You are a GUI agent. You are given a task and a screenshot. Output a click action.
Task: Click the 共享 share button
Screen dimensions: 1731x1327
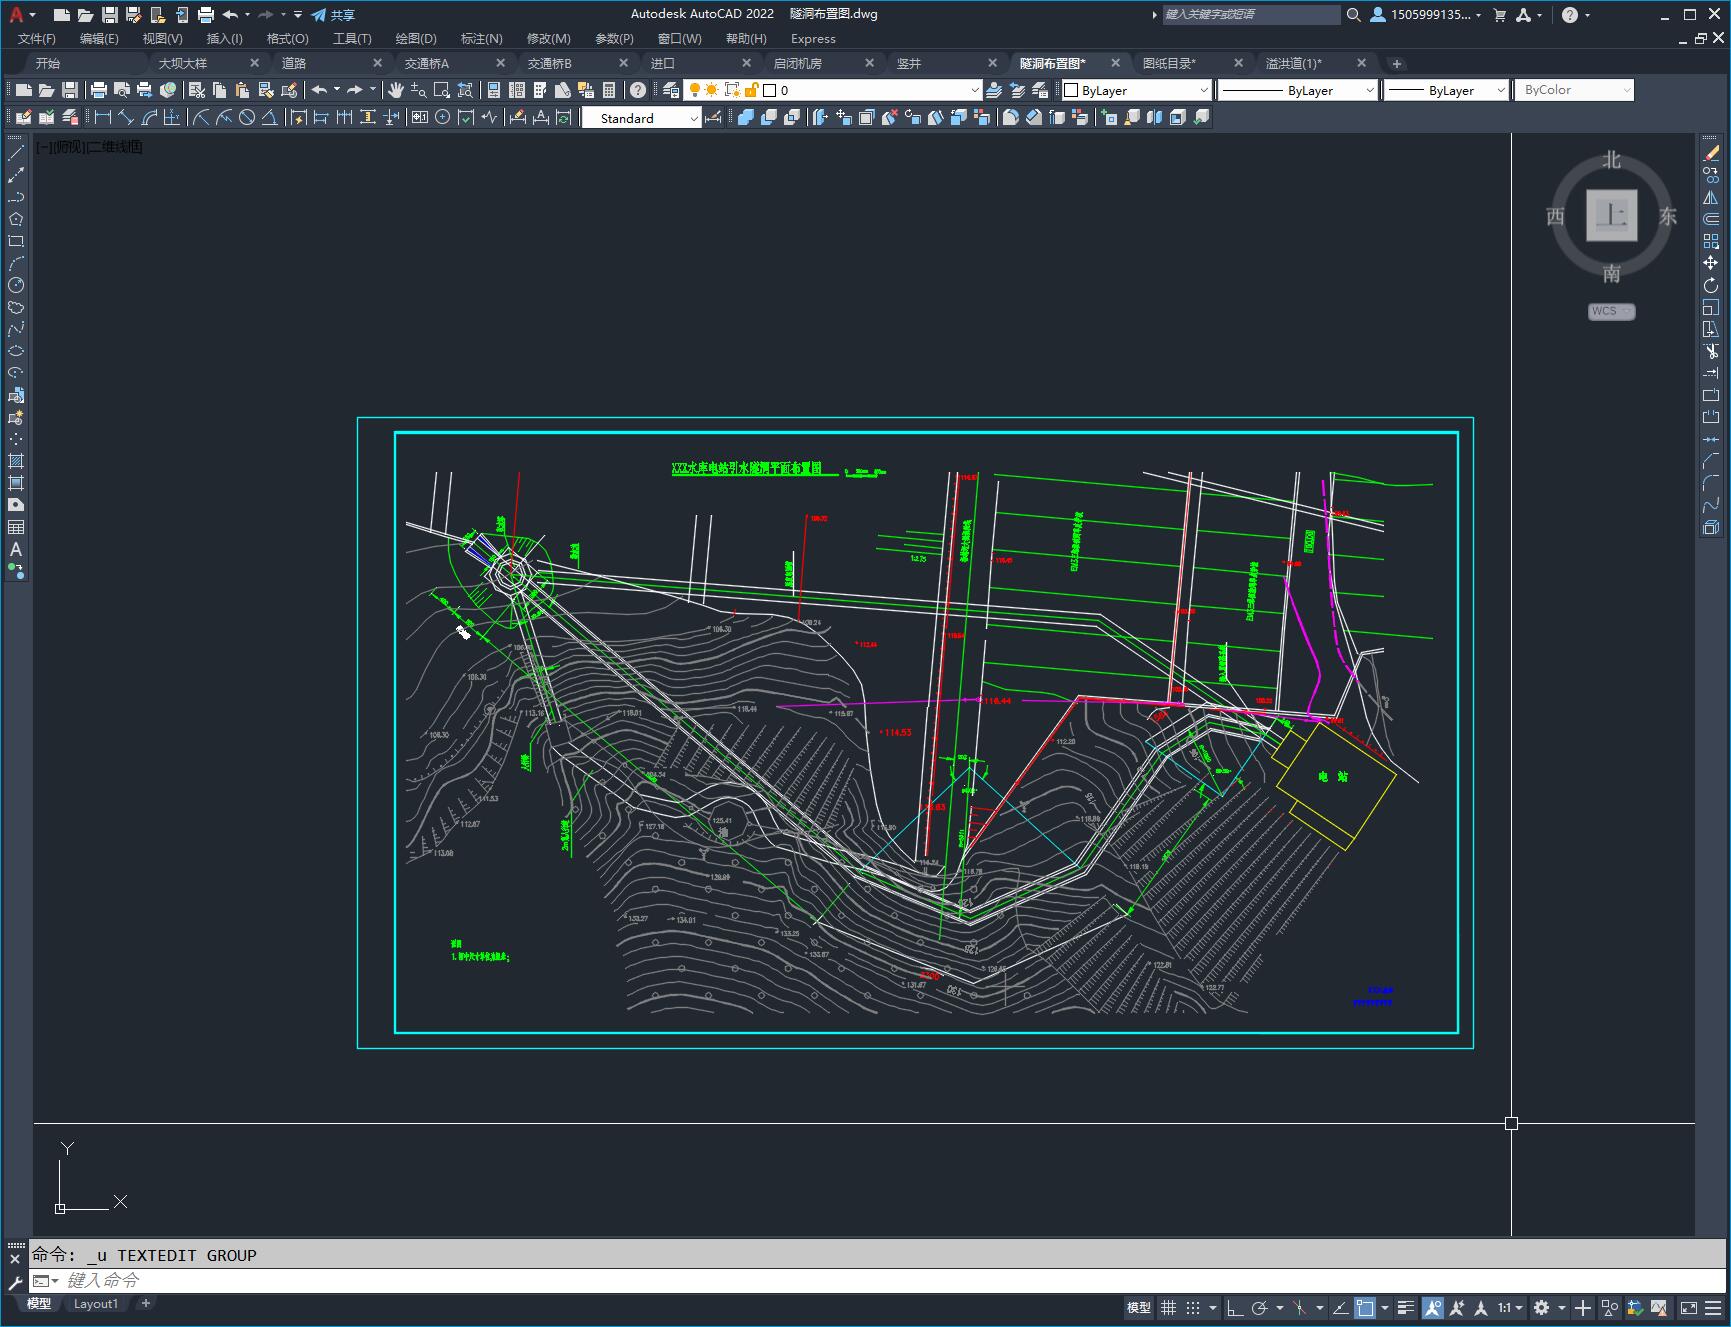(333, 15)
